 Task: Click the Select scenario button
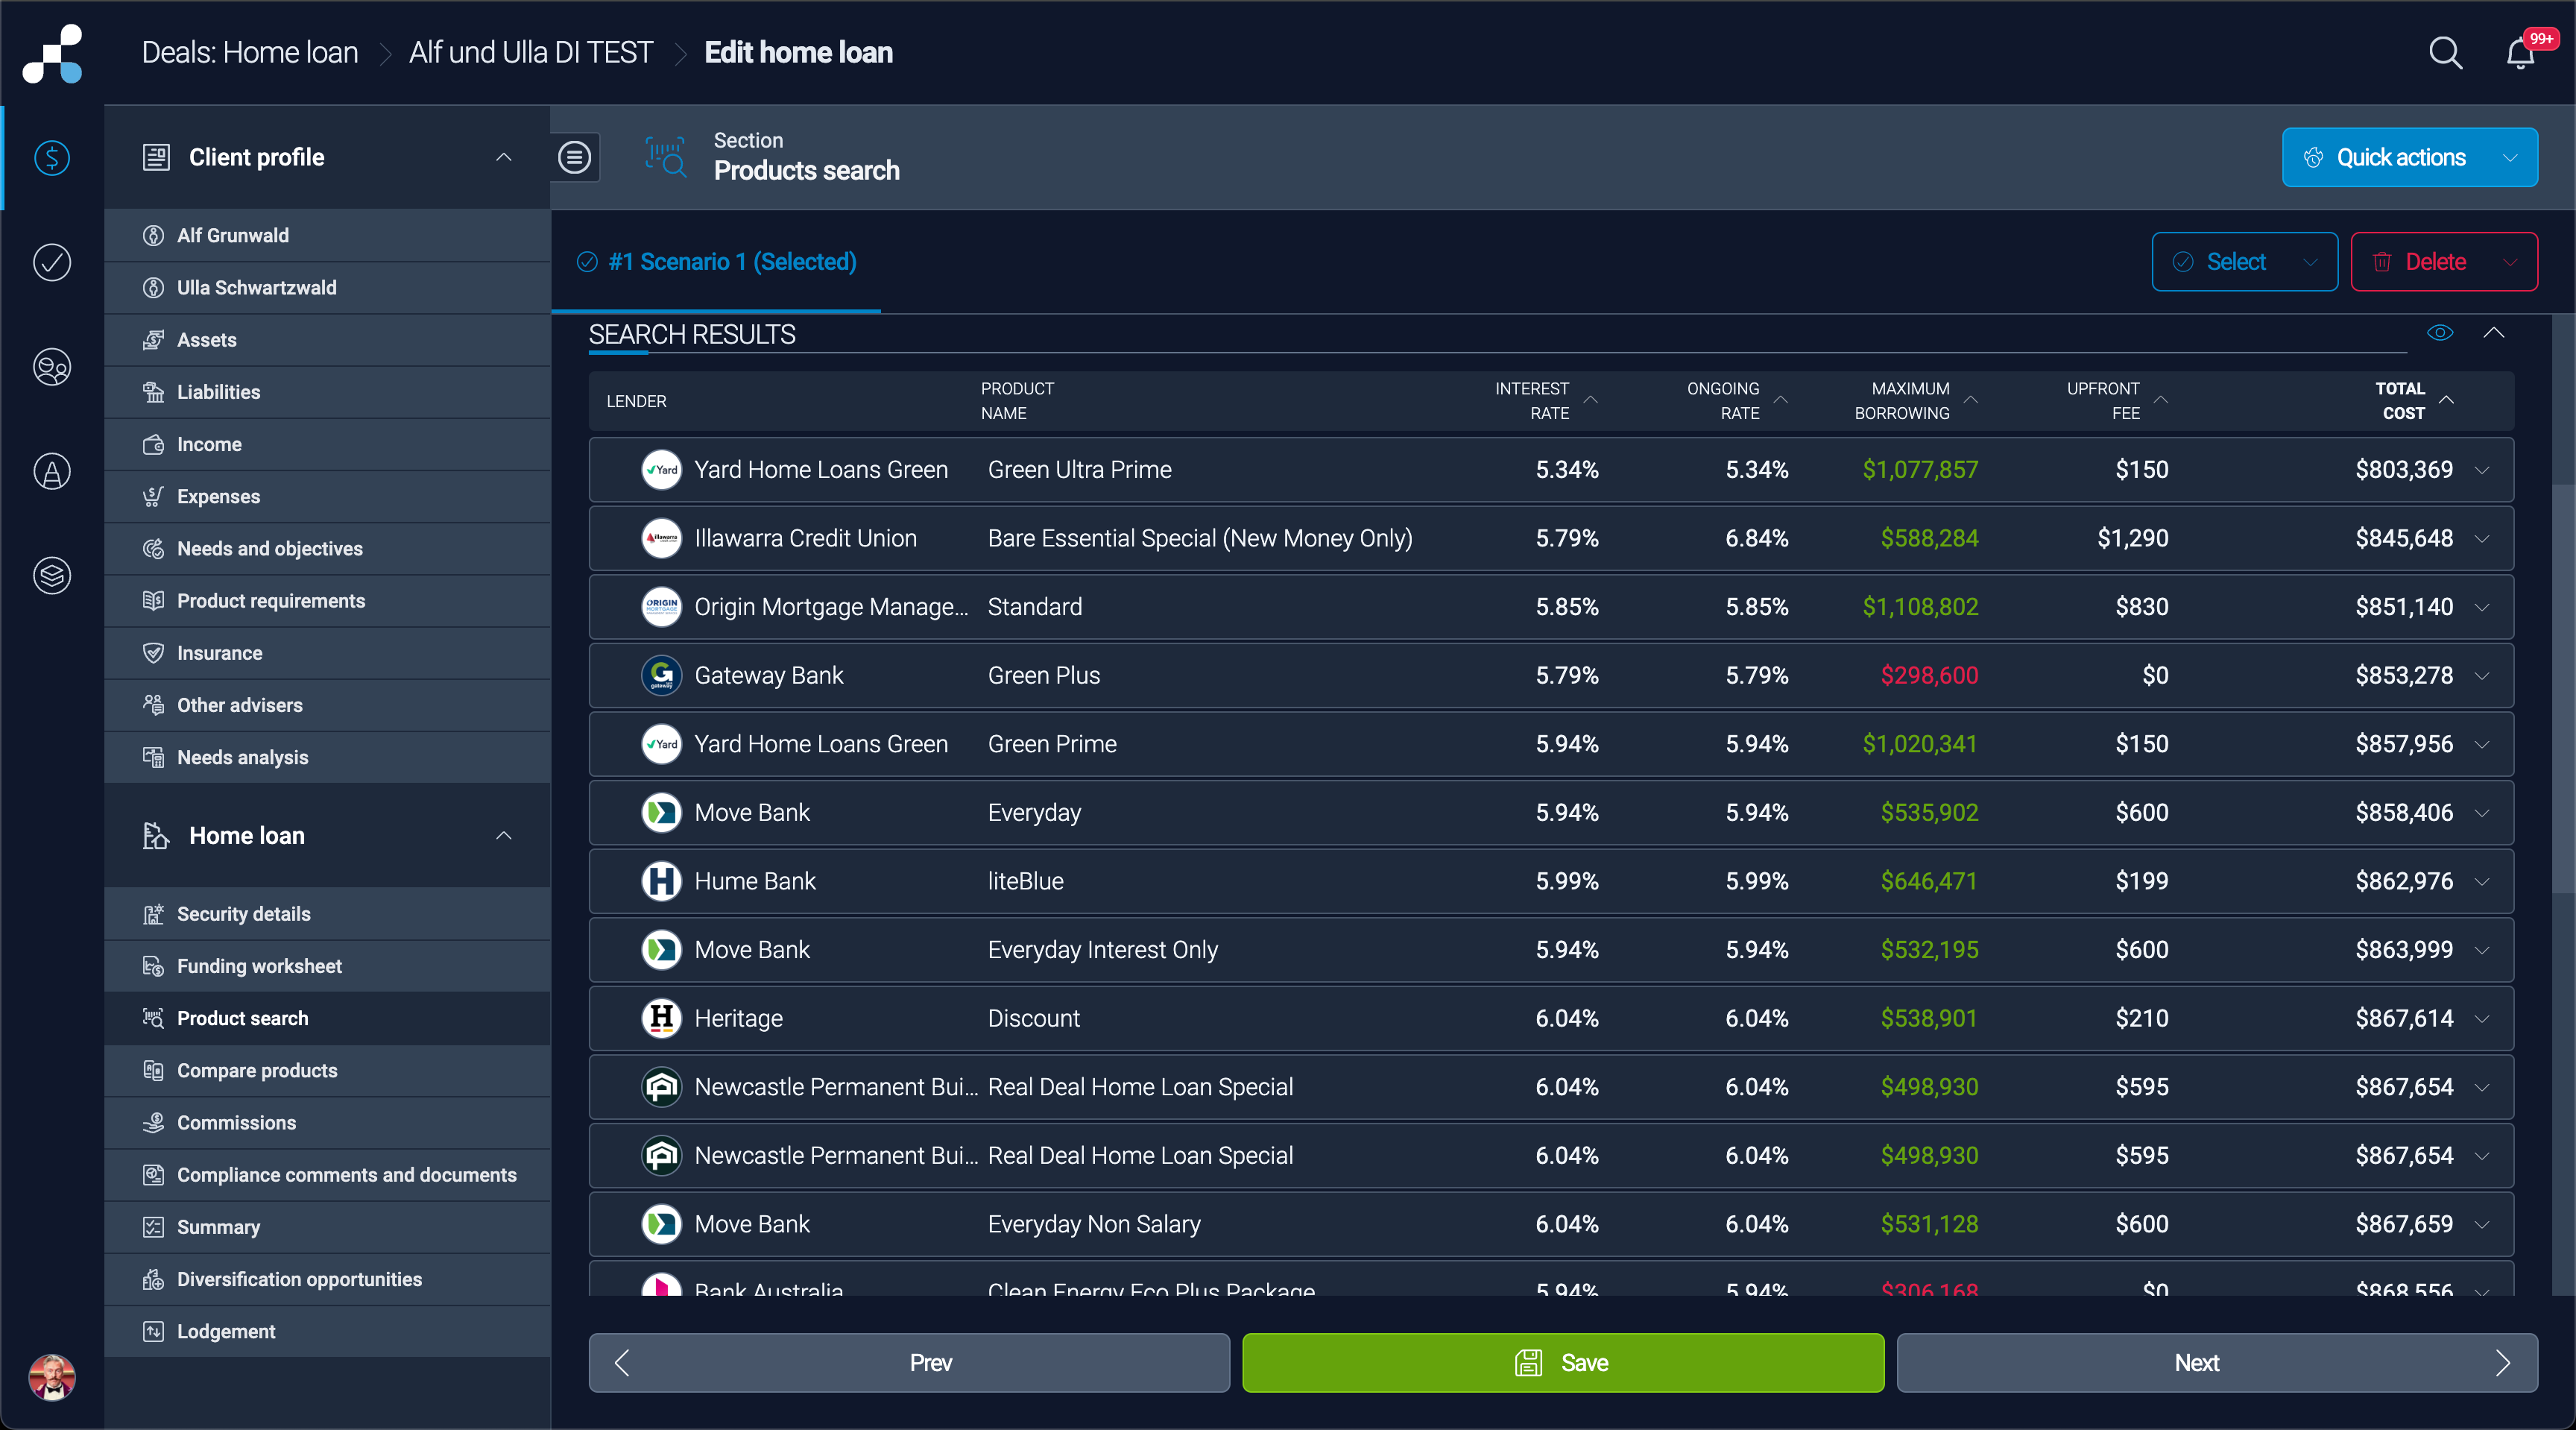2244,262
